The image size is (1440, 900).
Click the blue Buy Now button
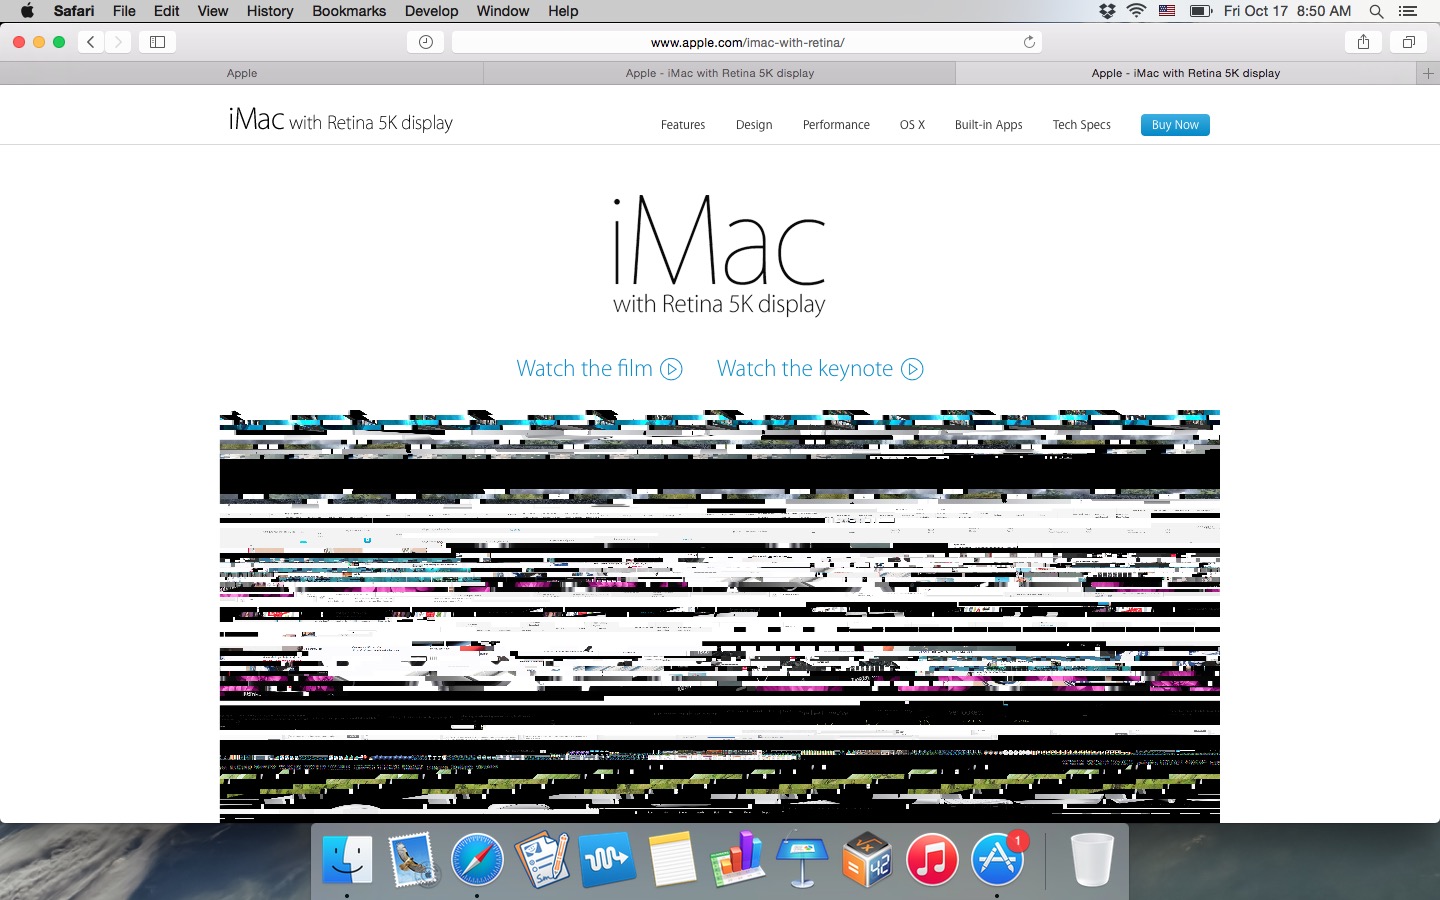[x=1175, y=125]
